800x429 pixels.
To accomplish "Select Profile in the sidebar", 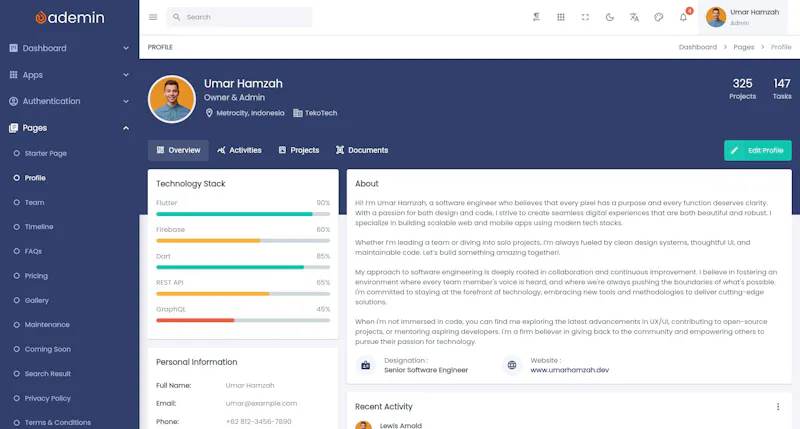I will (x=35, y=178).
